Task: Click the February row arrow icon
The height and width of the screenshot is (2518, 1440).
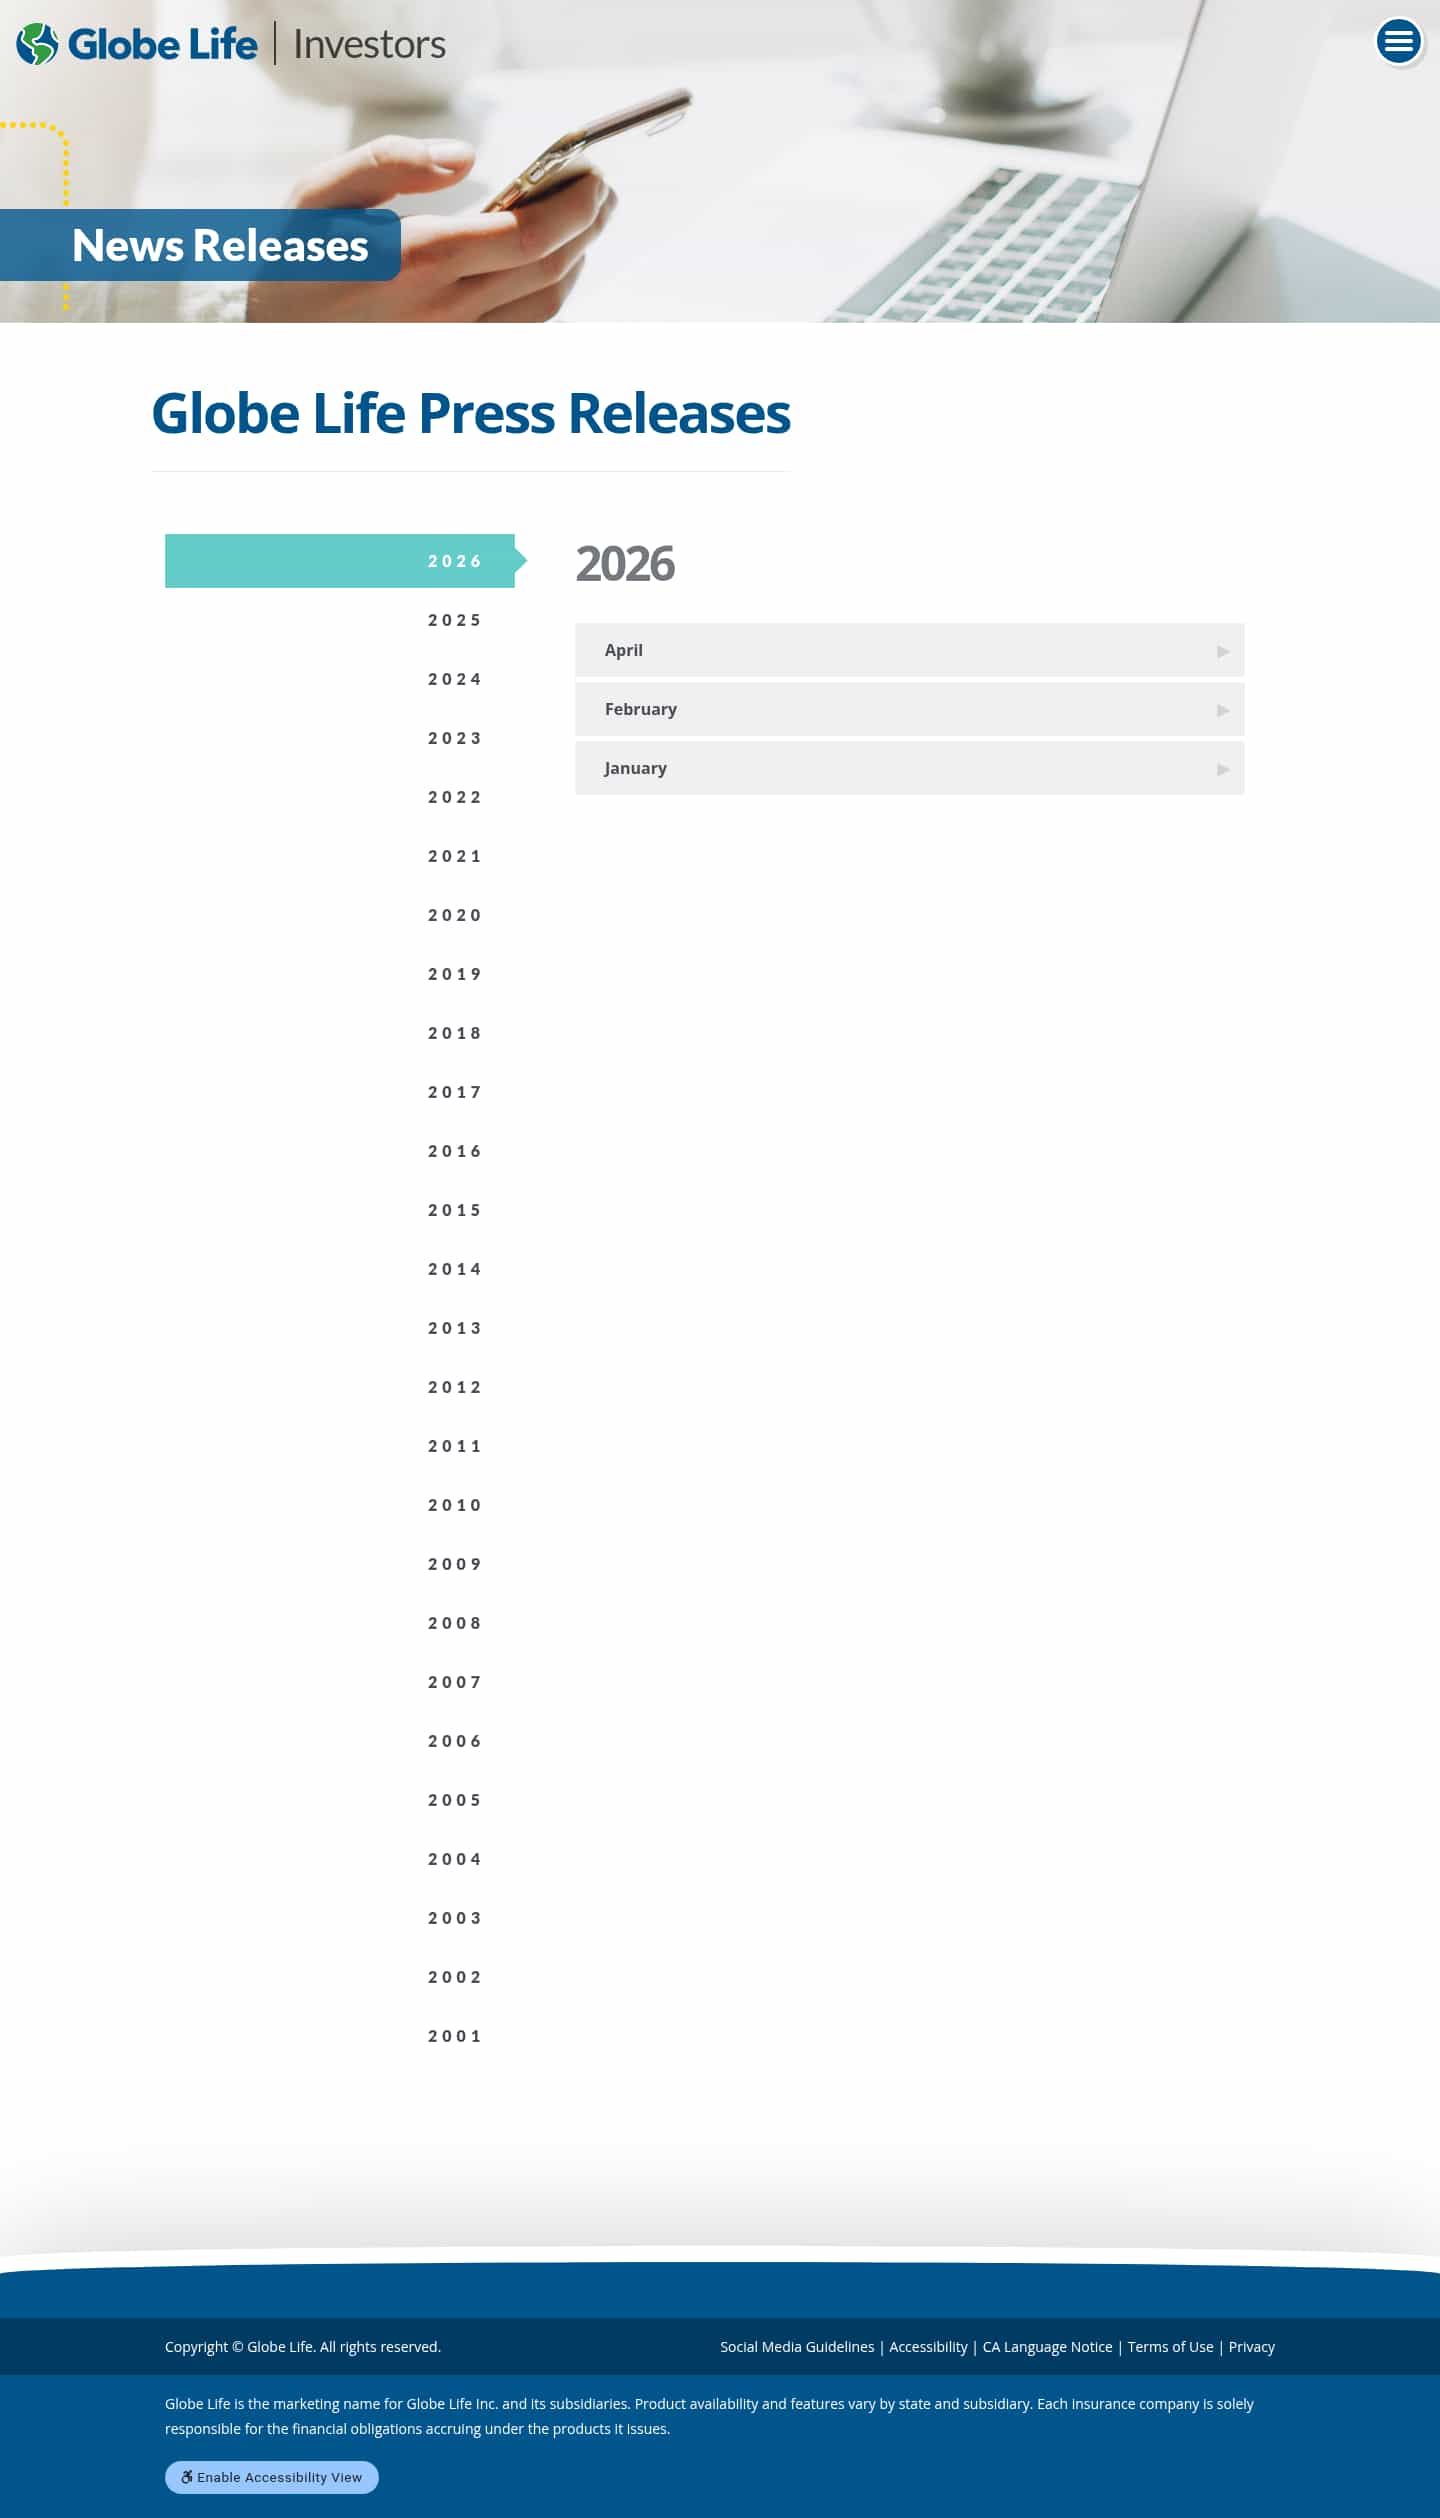Action: pos(1222,710)
